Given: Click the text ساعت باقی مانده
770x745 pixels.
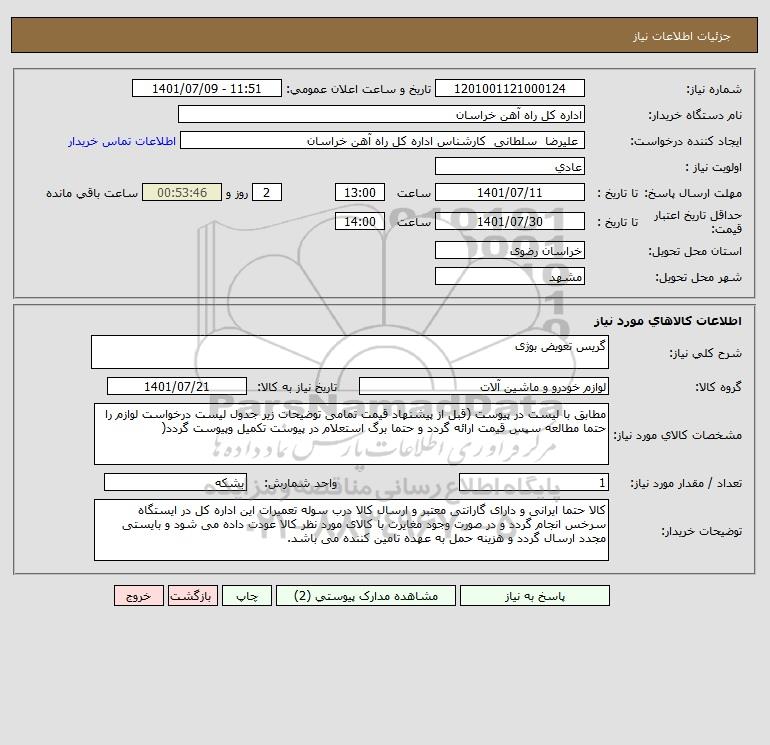Looking at the screenshot, I should coord(92,193).
